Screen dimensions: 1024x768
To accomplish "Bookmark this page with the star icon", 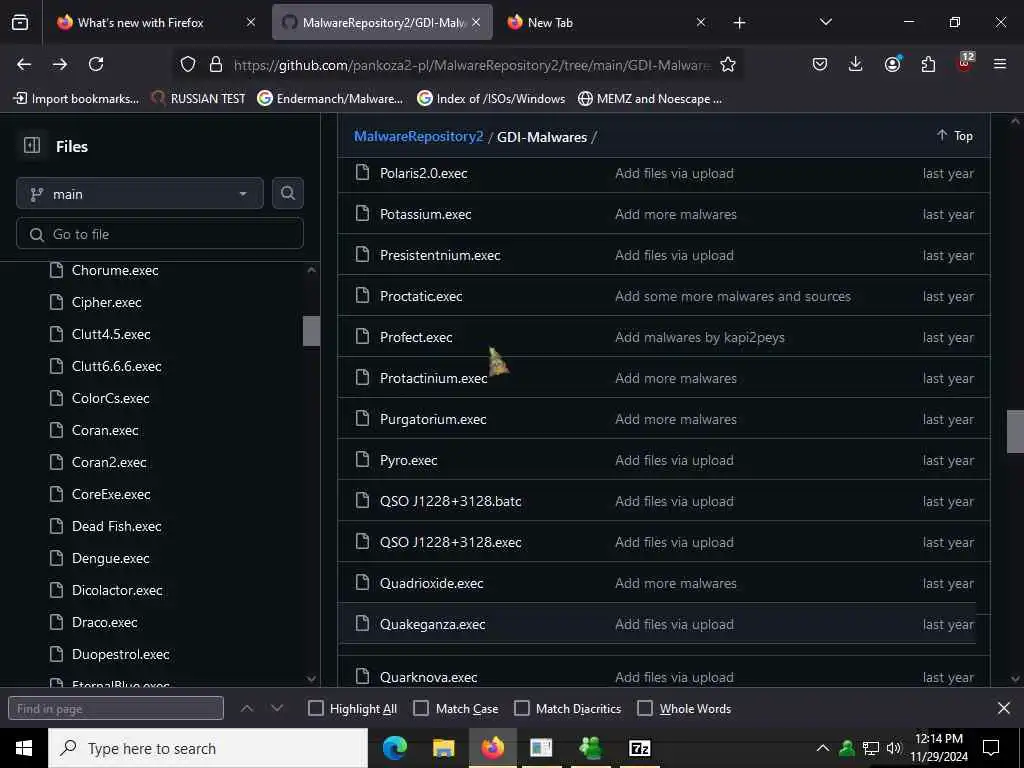I will pos(728,64).
